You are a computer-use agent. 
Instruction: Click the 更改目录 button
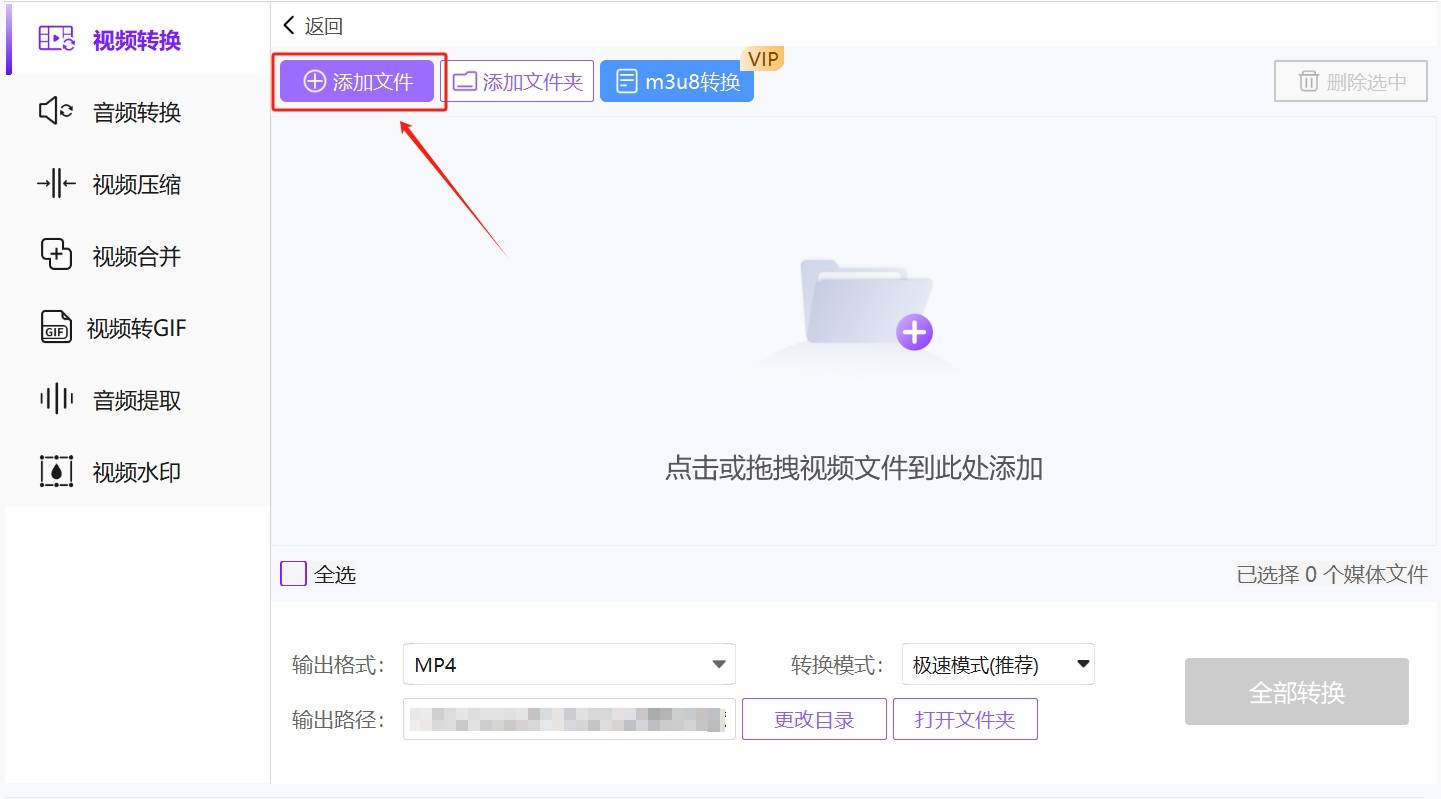click(x=814, y=720)
